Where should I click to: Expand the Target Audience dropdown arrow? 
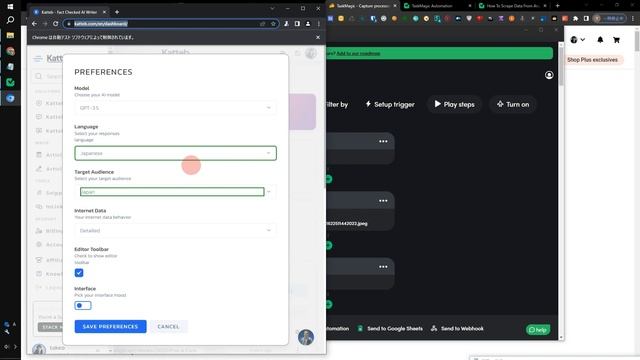[269, 191]
